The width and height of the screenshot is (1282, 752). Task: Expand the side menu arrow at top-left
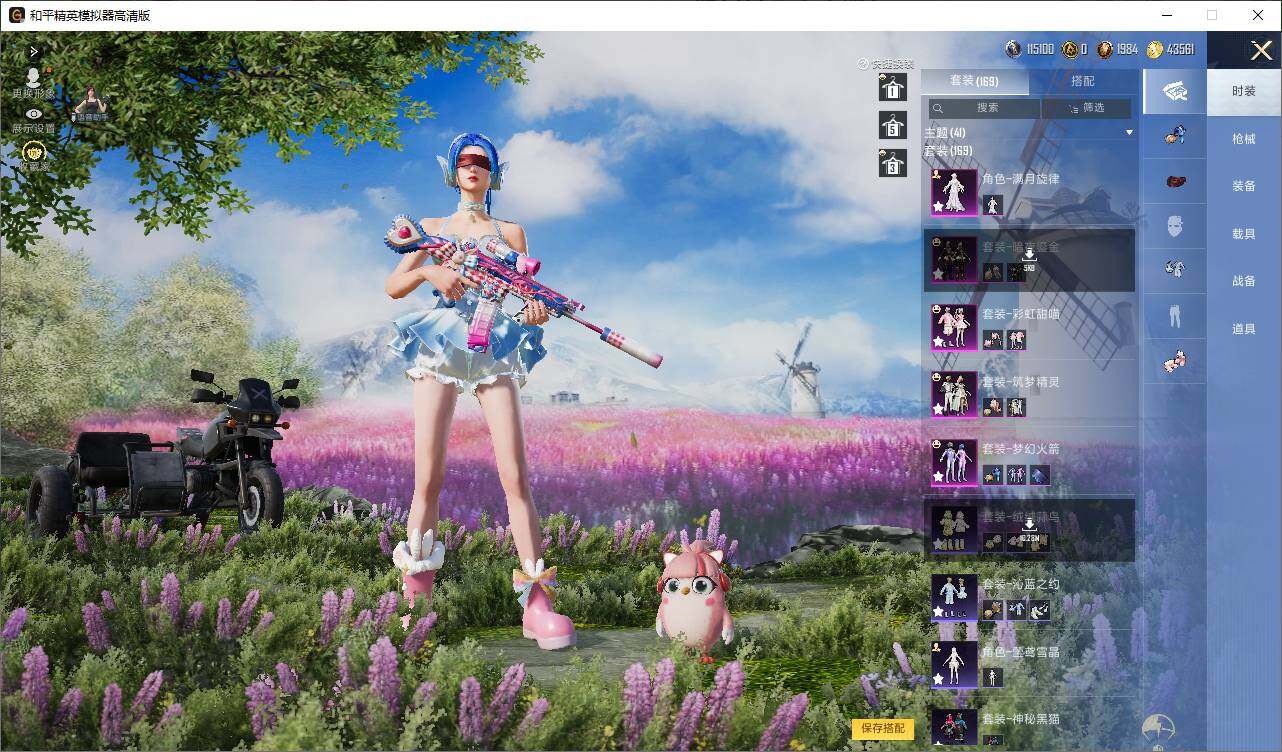(x=34, y=51)
